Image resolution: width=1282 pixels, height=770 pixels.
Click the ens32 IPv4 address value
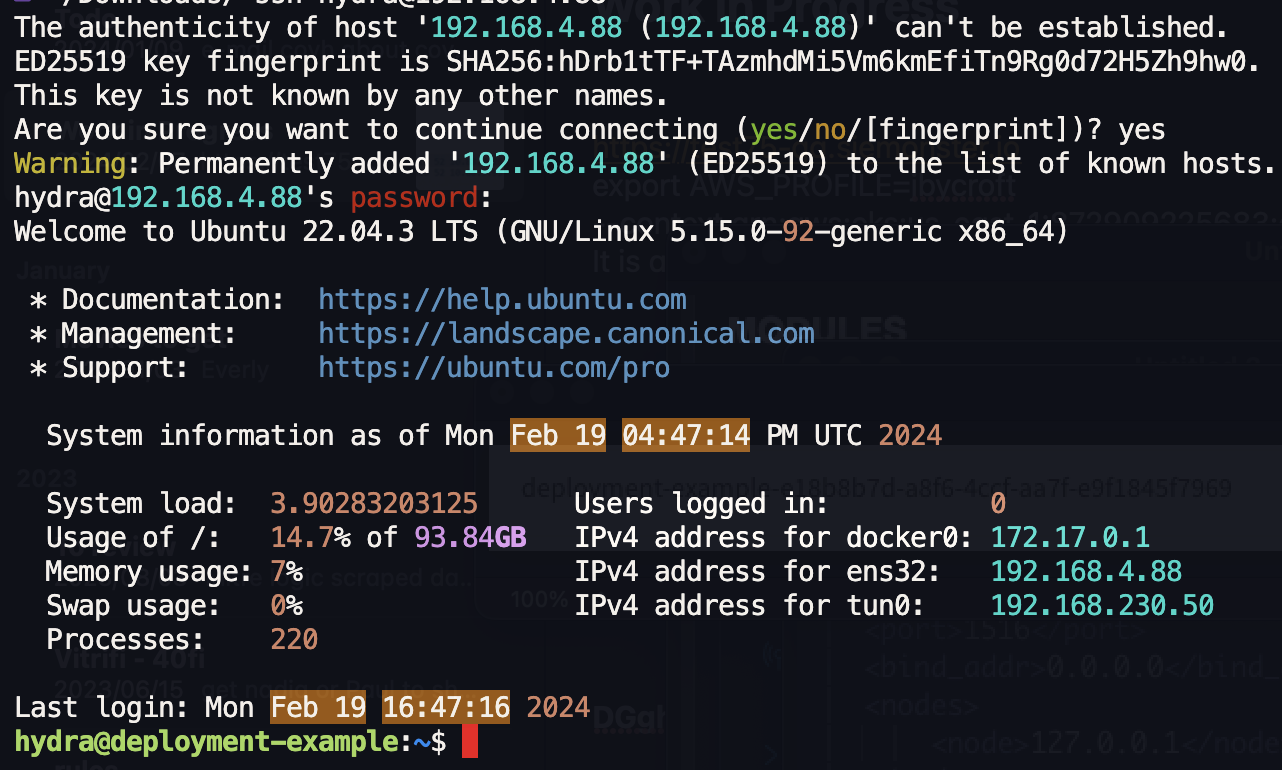tap(1086, 572)
